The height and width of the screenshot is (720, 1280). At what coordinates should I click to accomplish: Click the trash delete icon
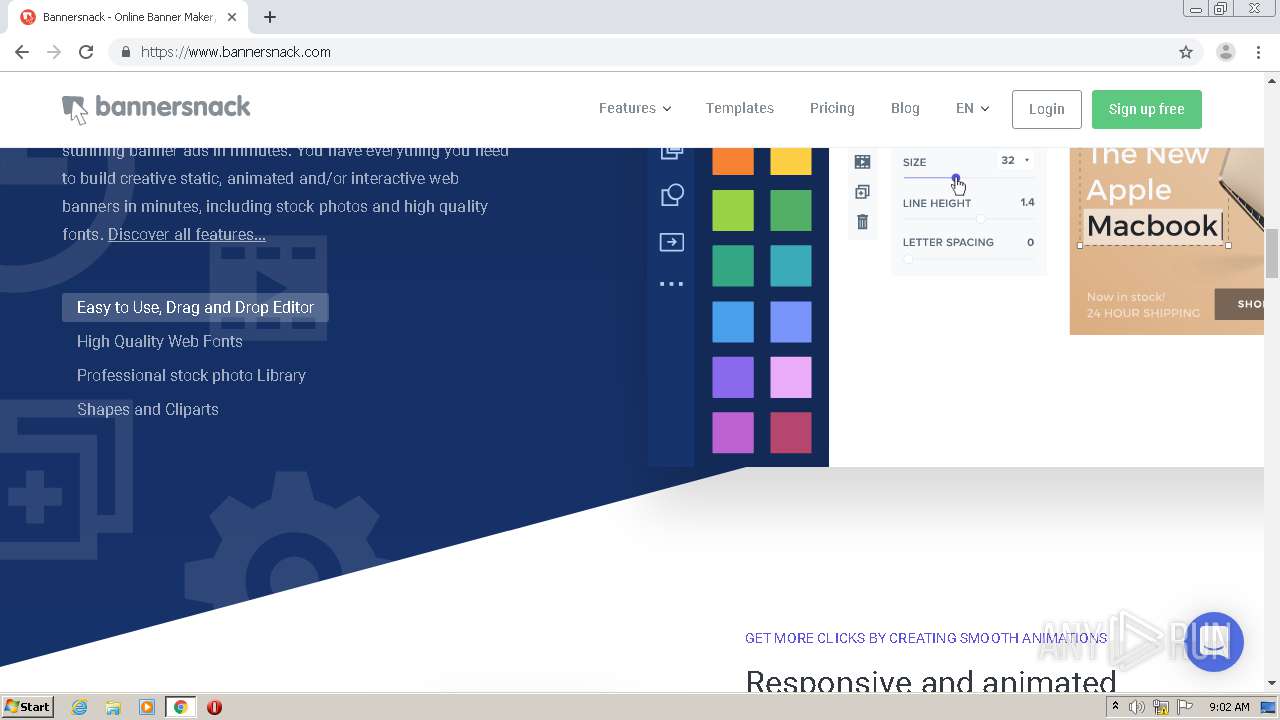[x=862, y=222]
